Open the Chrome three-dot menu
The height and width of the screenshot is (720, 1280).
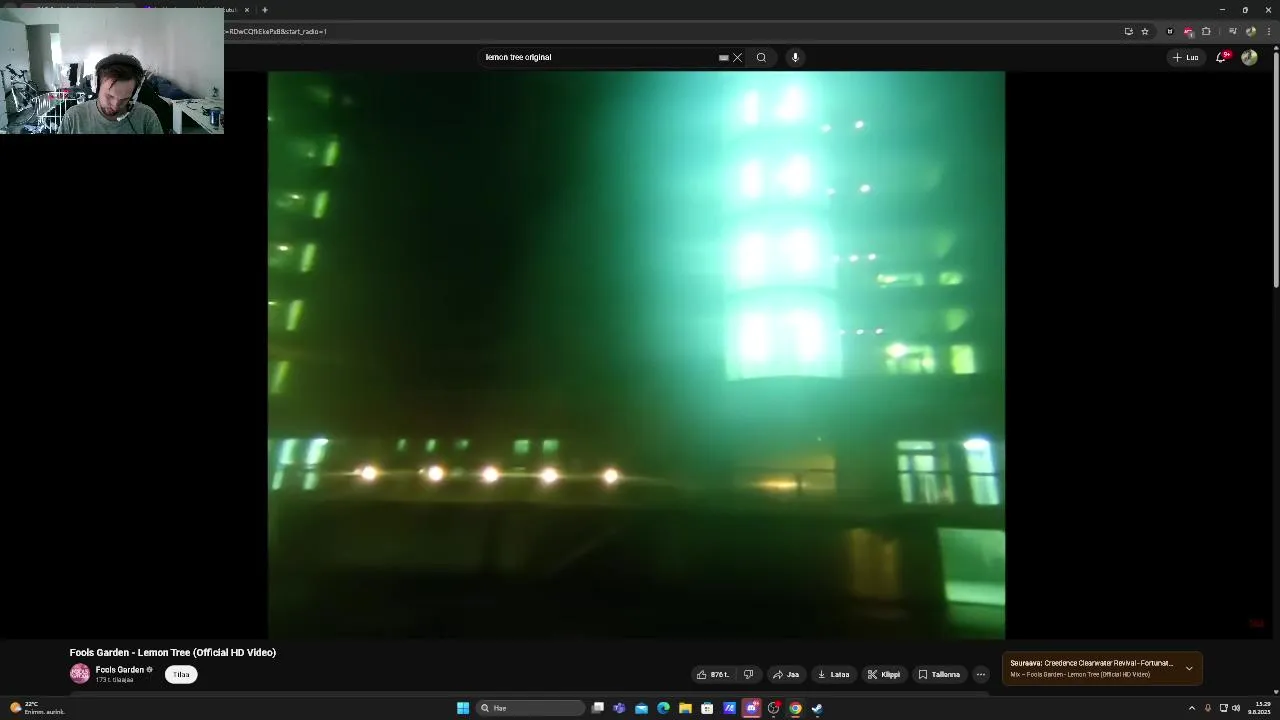tap(1269, 31)
